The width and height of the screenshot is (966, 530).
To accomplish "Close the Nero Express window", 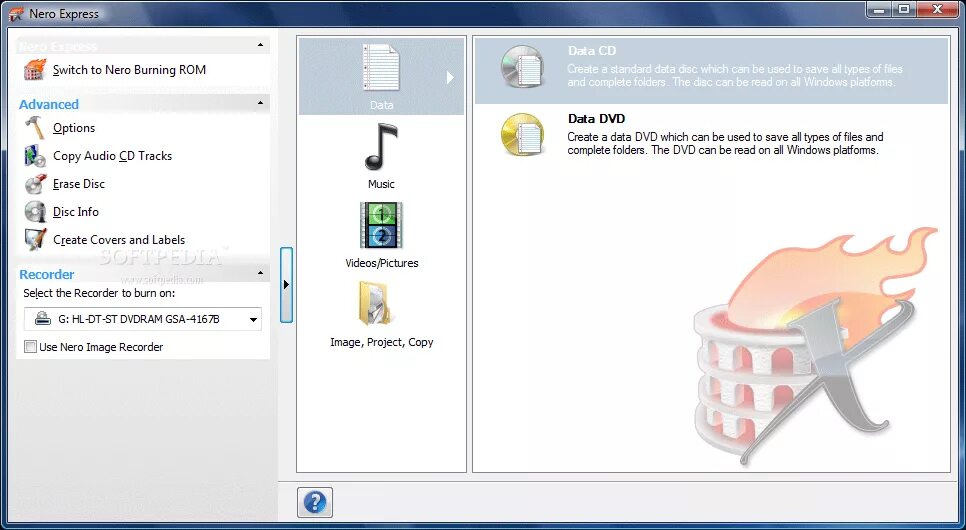I will pyautogui.click(x=937, y=9).
